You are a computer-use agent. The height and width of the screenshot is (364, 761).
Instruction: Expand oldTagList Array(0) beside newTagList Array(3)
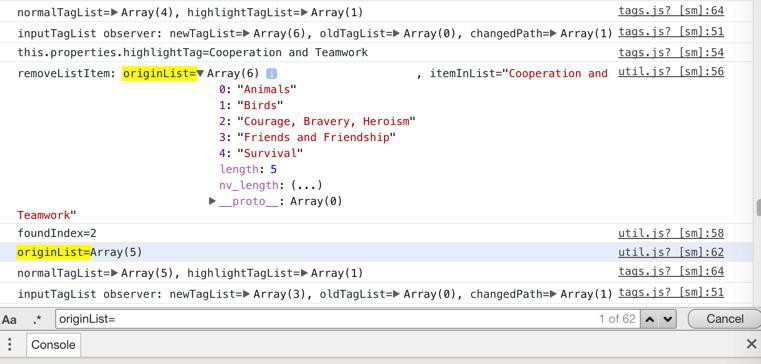coord(397,294)
